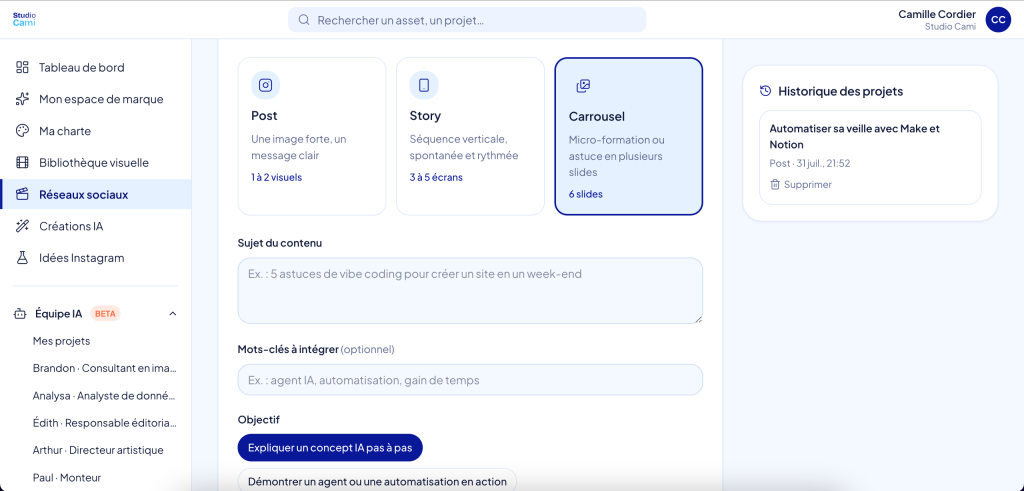Click the '6 slides' text
Viewport: 1024px width, 491px height.
pyautogui.click(x=586, y=194)
